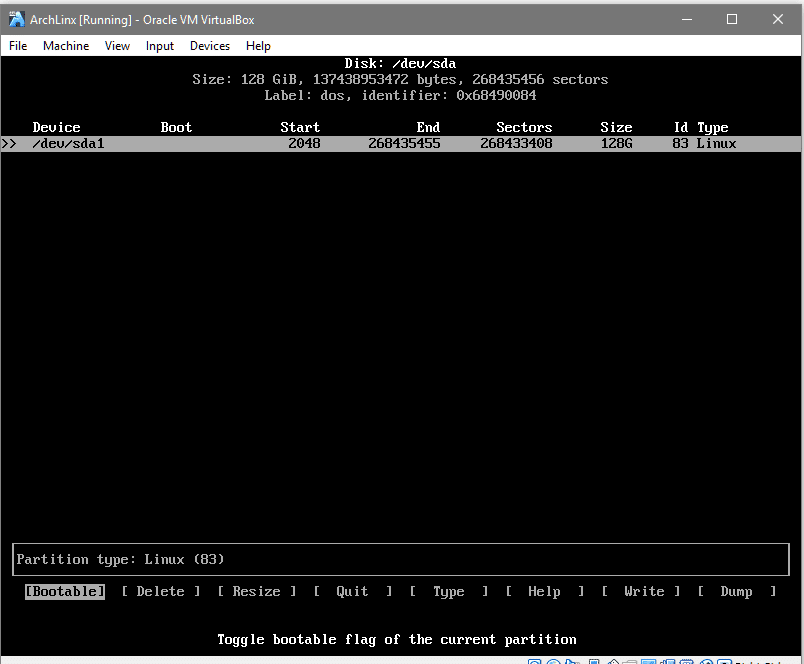Open the File menu

tap(18, 46)
